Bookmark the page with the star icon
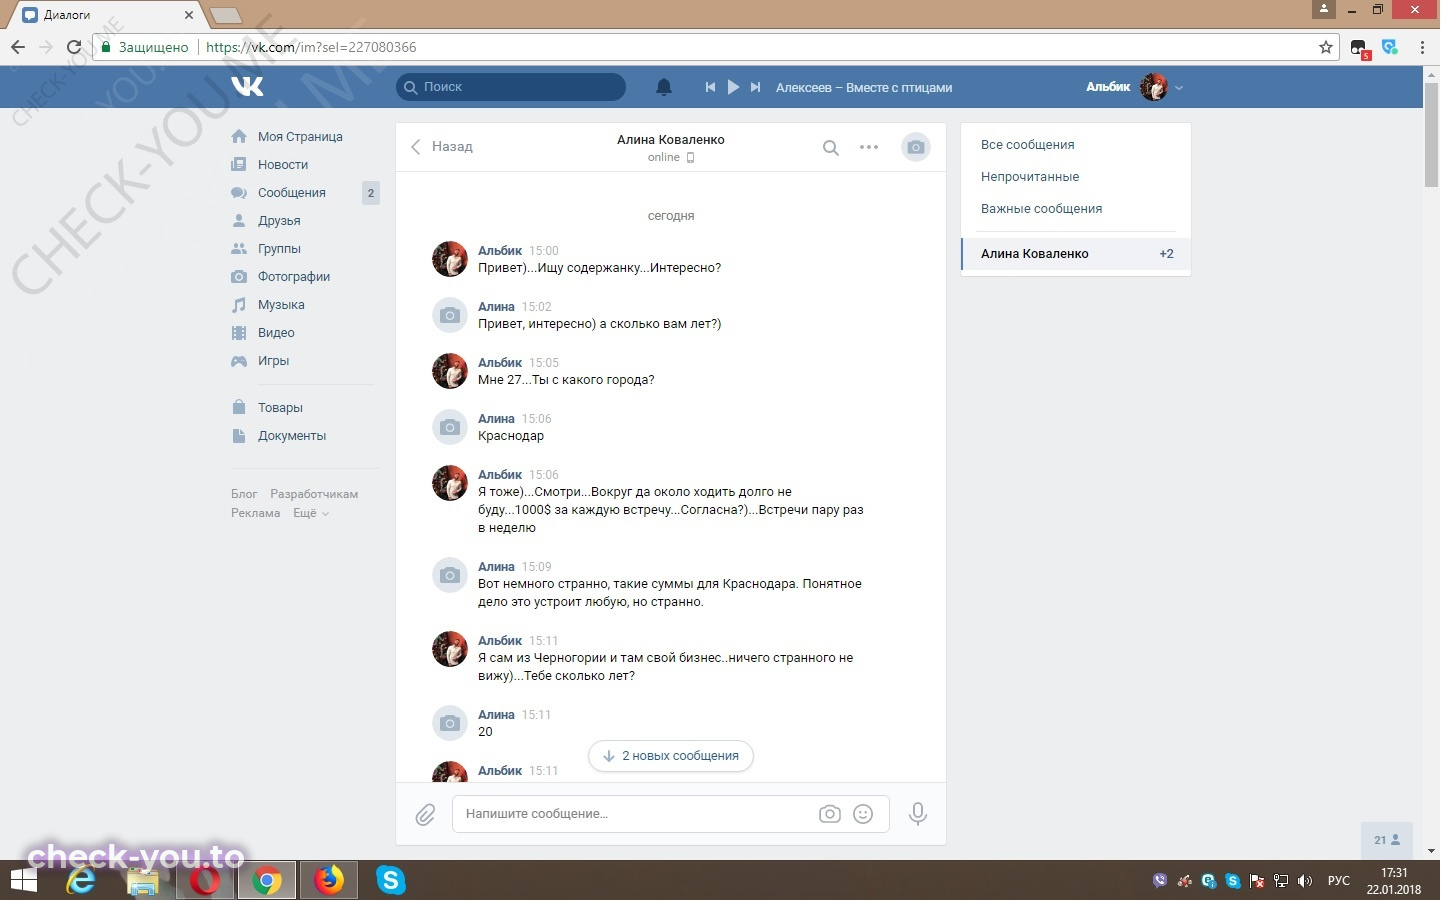The height and width of the screenshot is (900, 1442). click(1326, 47)
